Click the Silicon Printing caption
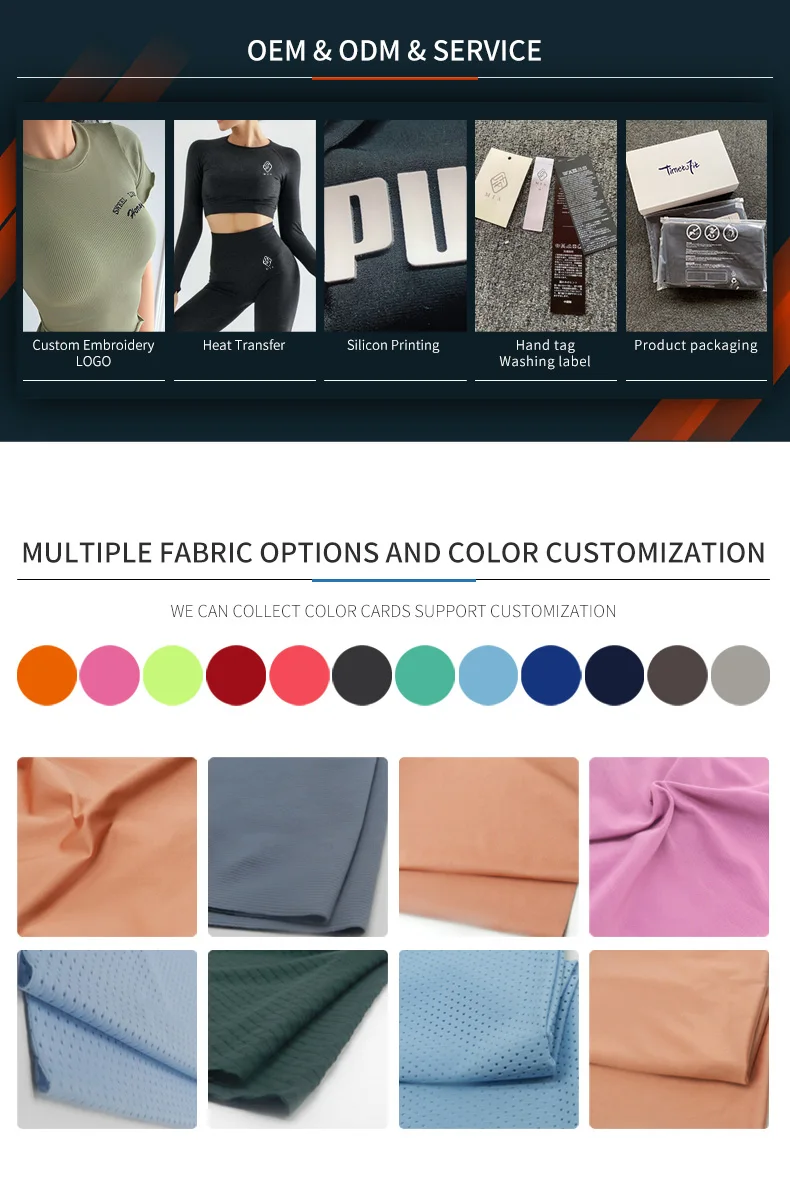The height and width of the screenshot is (1203, 790). click(x=393, y=345)
